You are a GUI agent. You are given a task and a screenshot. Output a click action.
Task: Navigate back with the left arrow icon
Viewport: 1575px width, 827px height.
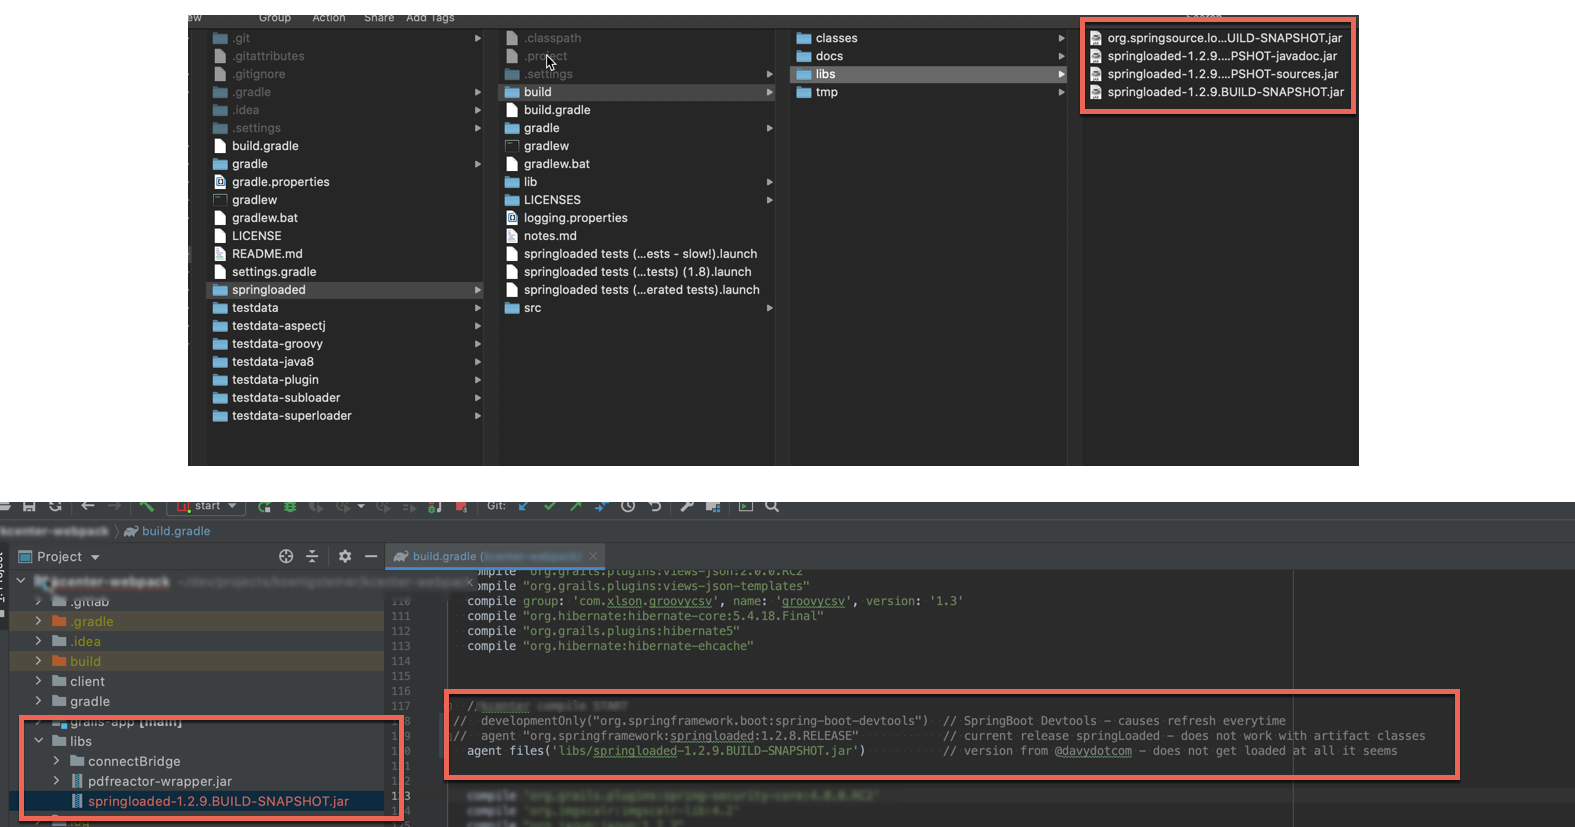click(88, 506)
